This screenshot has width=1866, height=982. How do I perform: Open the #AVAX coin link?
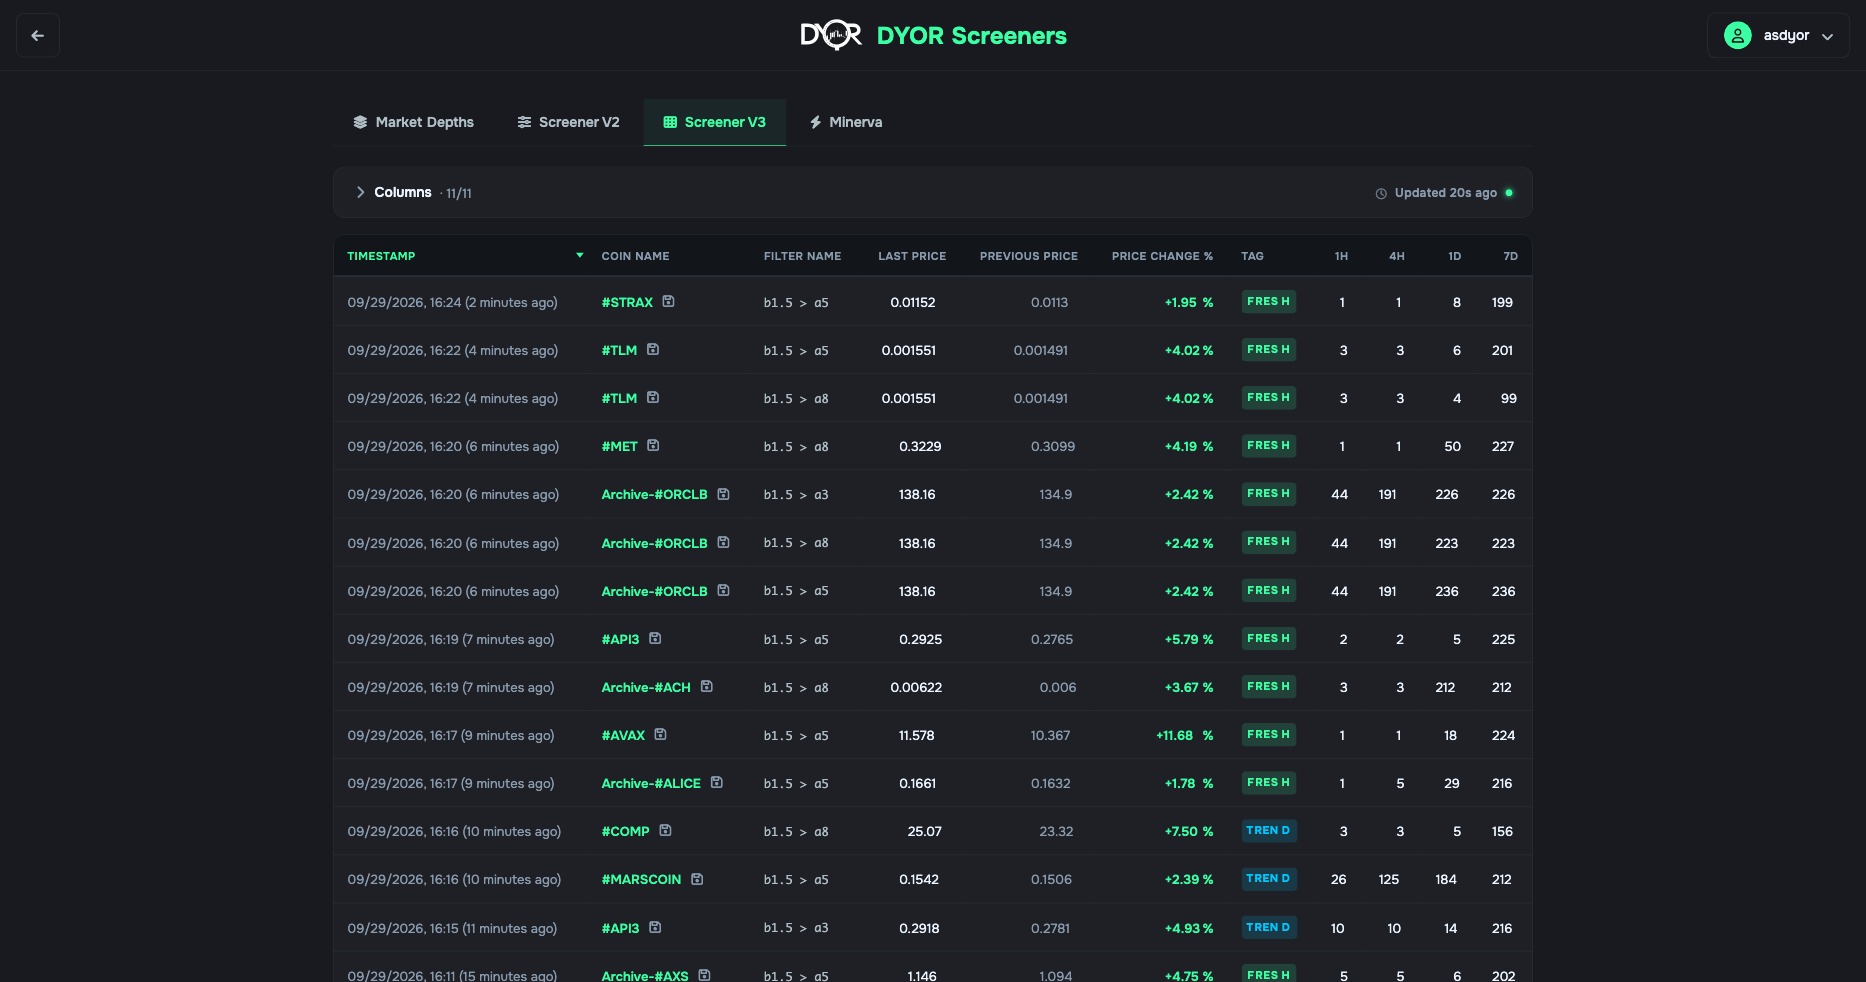tap(623, 735)
